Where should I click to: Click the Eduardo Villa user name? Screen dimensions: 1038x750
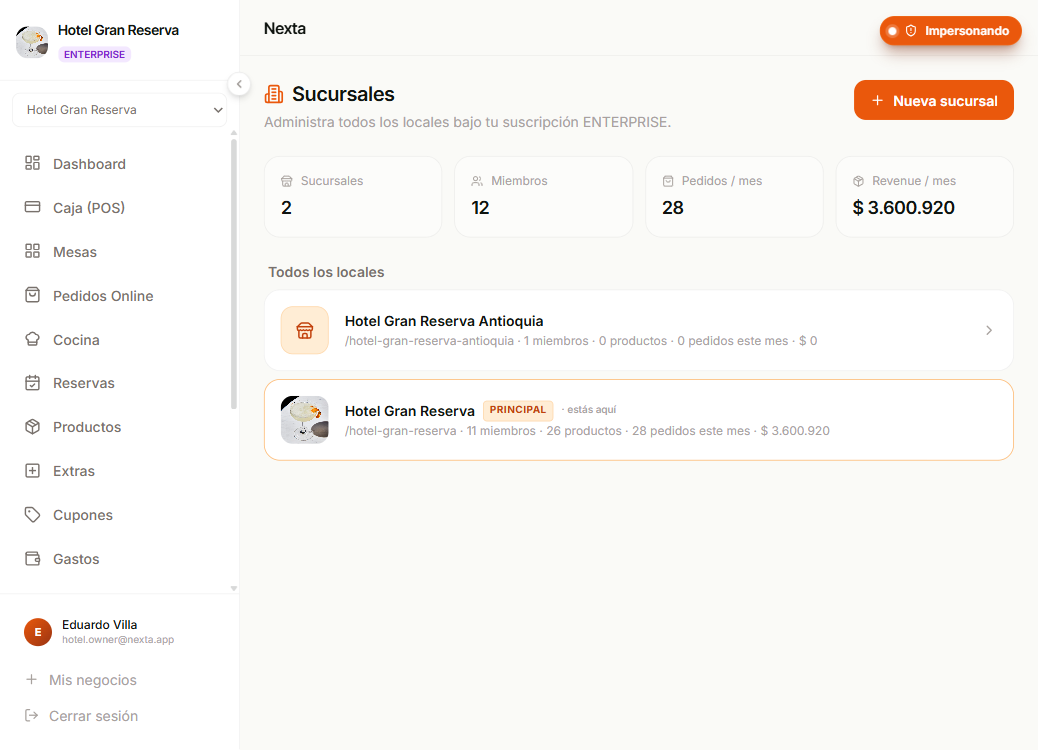coord(99,624)
